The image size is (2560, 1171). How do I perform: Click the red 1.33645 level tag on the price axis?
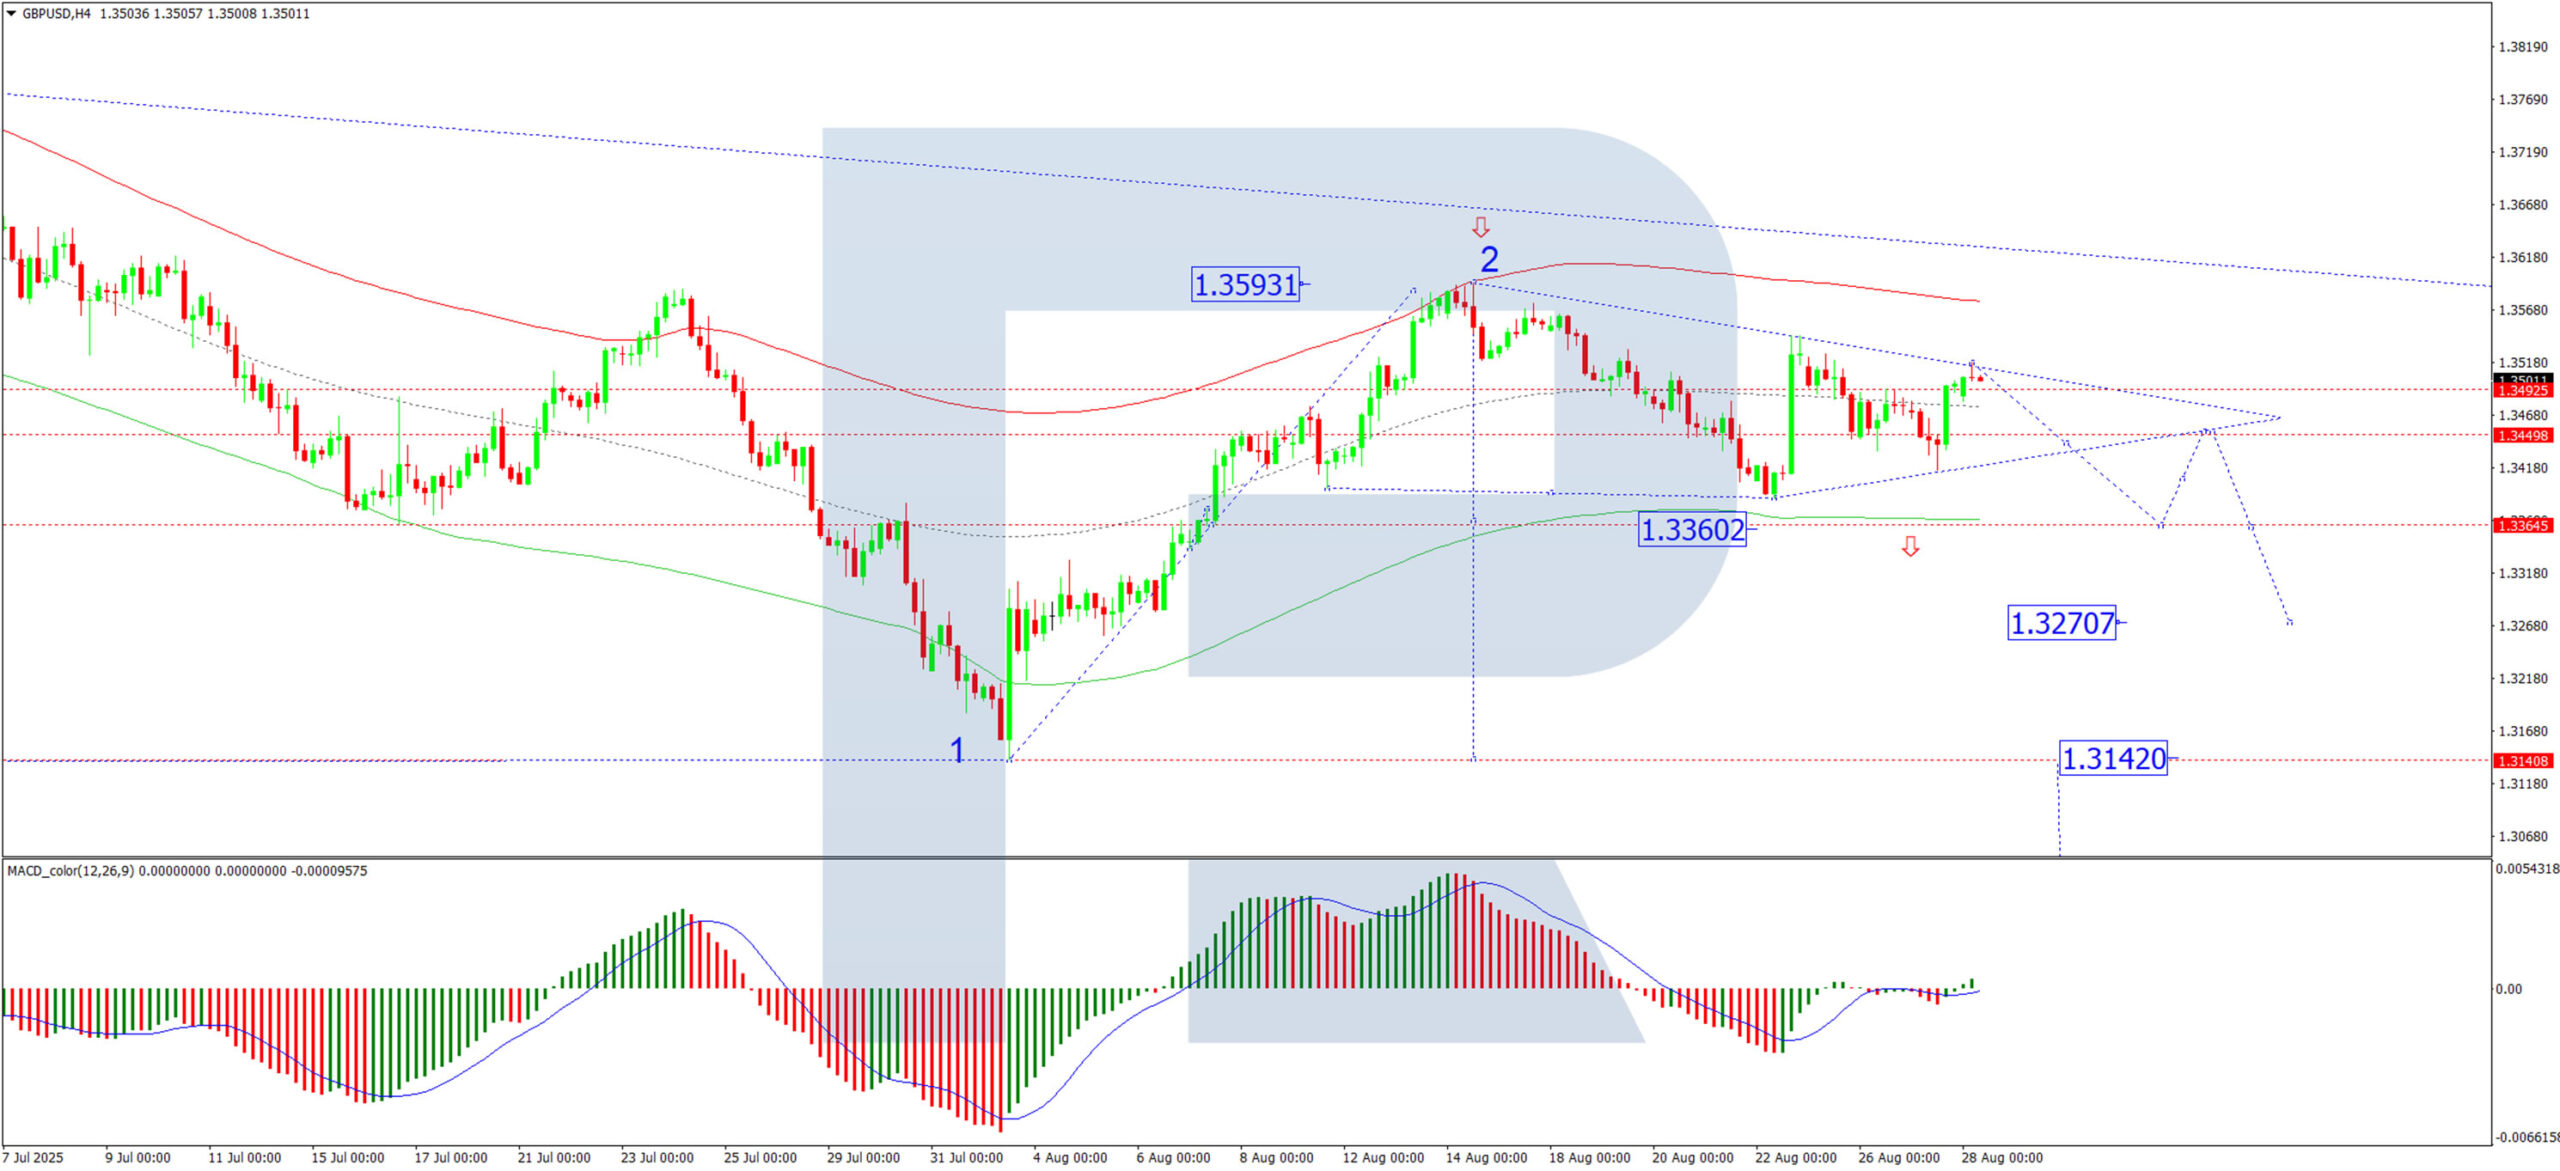[2523, 526]
